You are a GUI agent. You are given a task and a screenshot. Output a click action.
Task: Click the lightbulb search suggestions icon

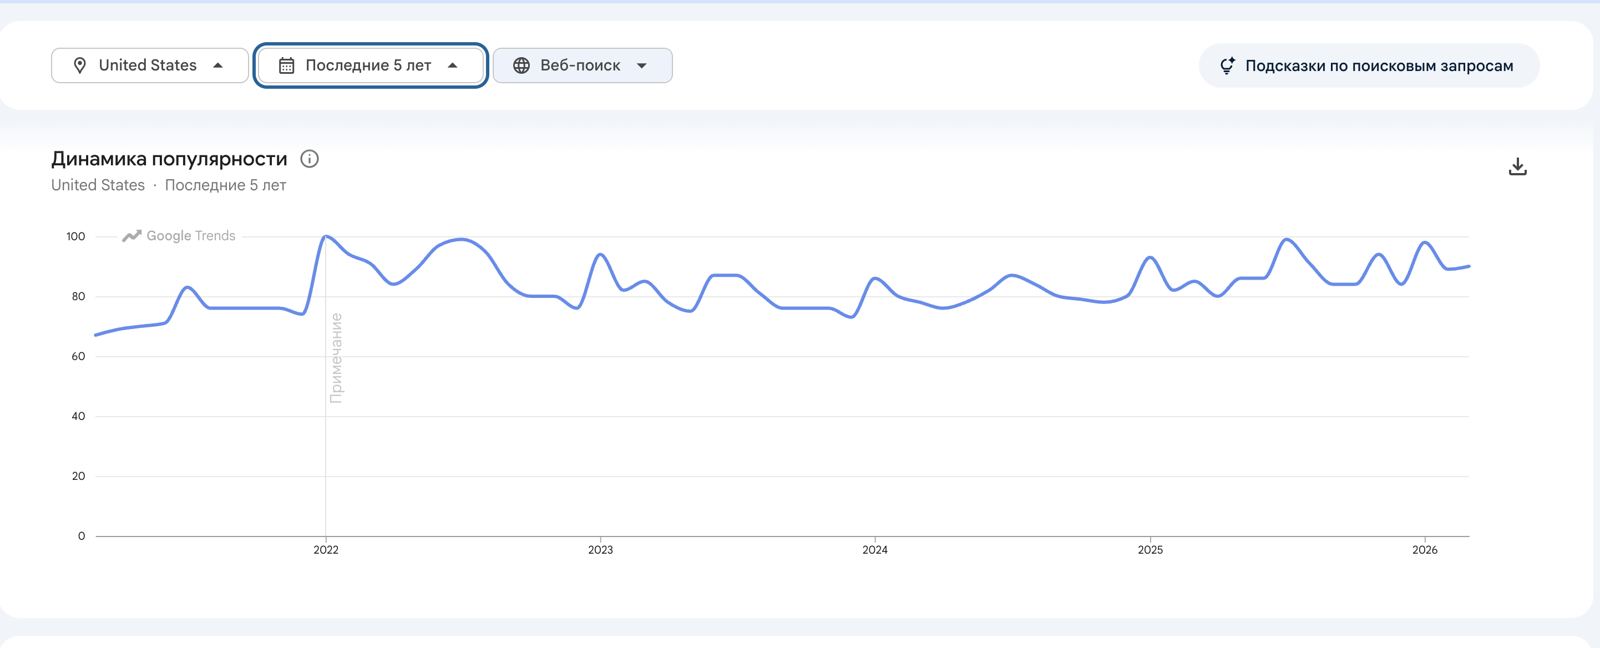click(x=1227, y=67)
